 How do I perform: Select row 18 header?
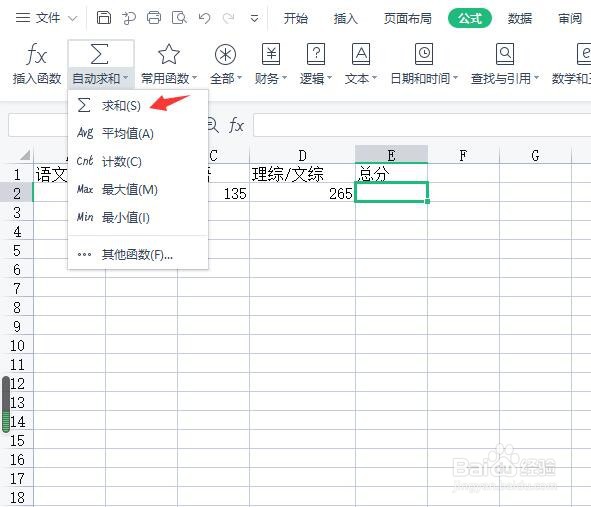coord(17,498)
